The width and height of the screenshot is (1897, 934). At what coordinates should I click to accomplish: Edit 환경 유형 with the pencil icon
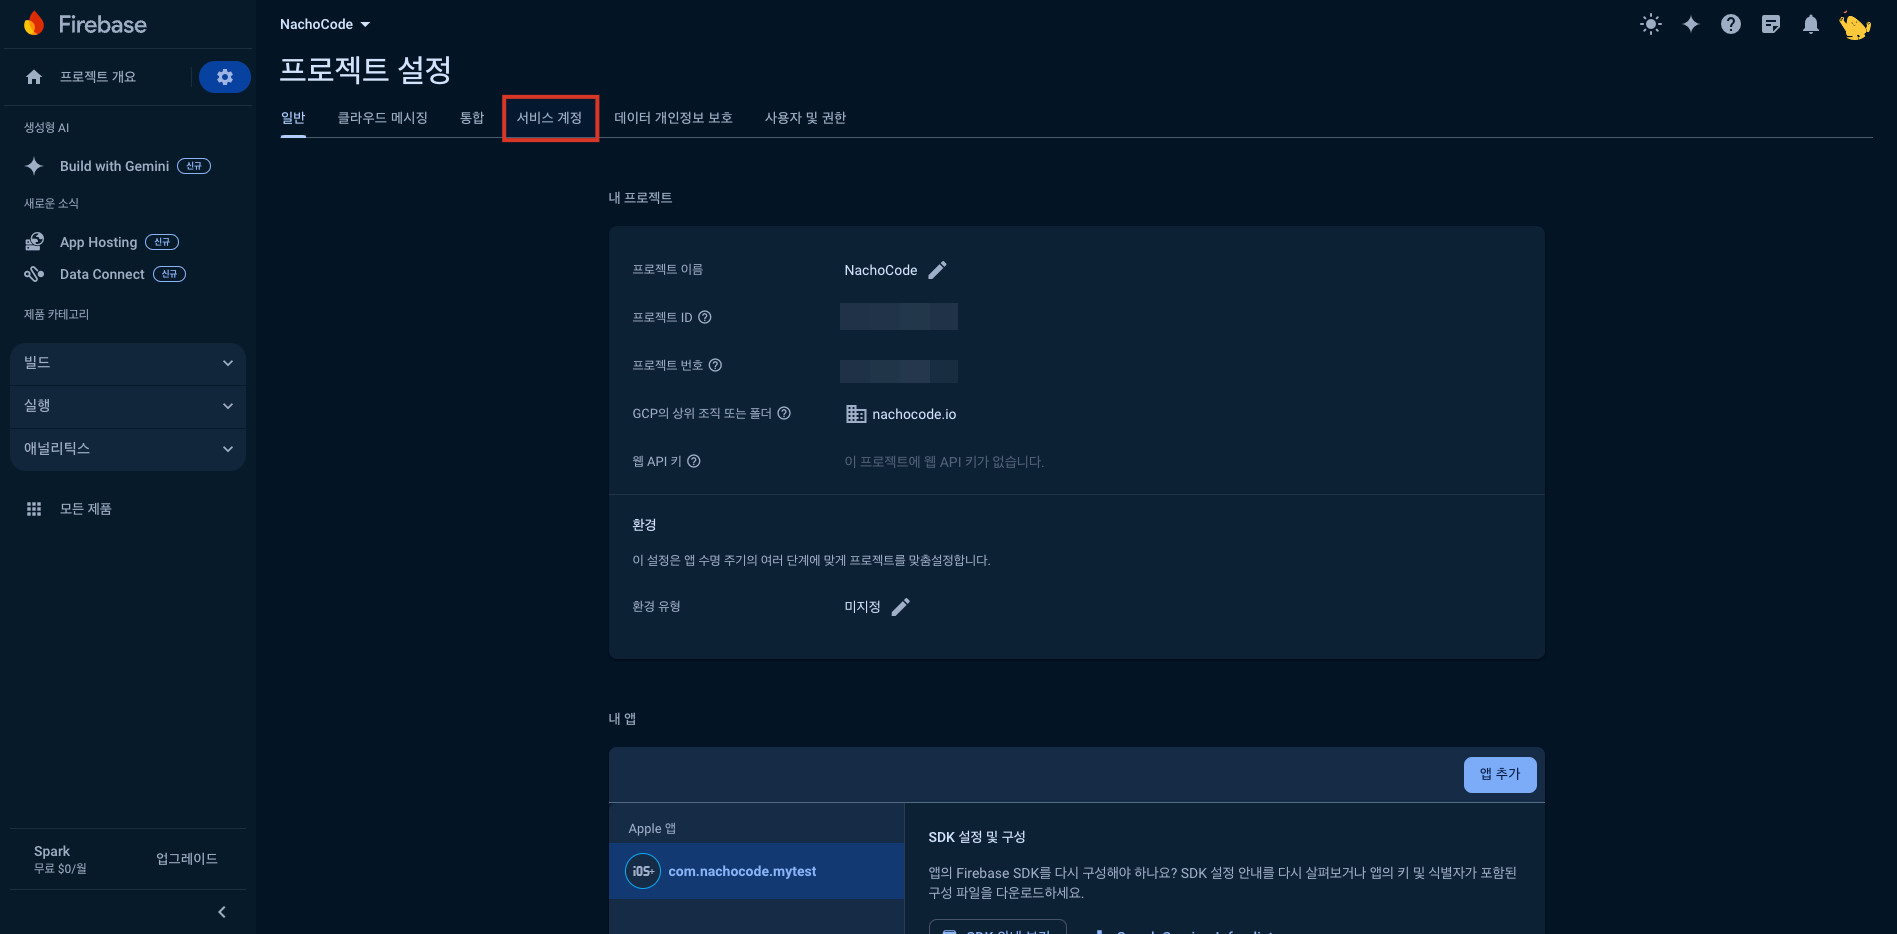click(901, 607)
